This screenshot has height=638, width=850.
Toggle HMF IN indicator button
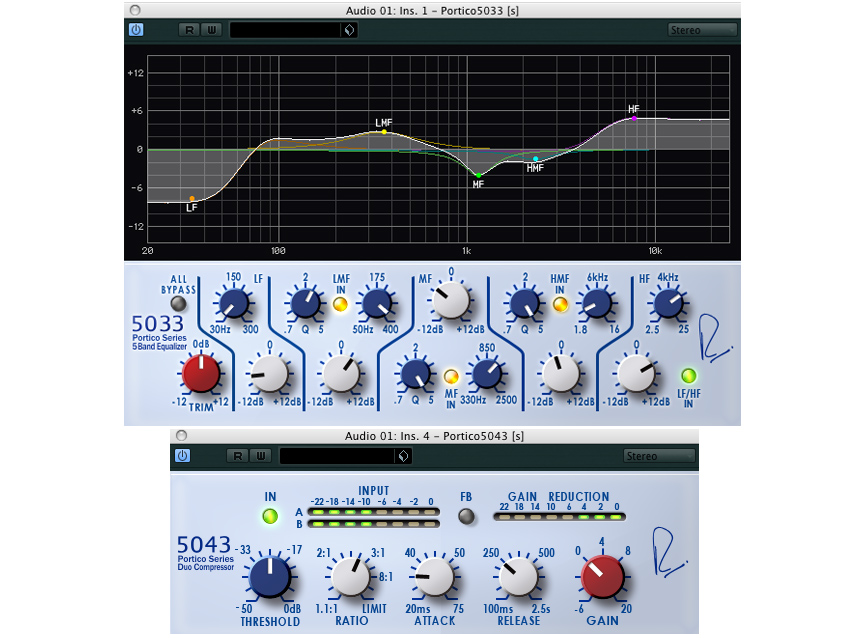pyautogui.click(x=561, y=304)
